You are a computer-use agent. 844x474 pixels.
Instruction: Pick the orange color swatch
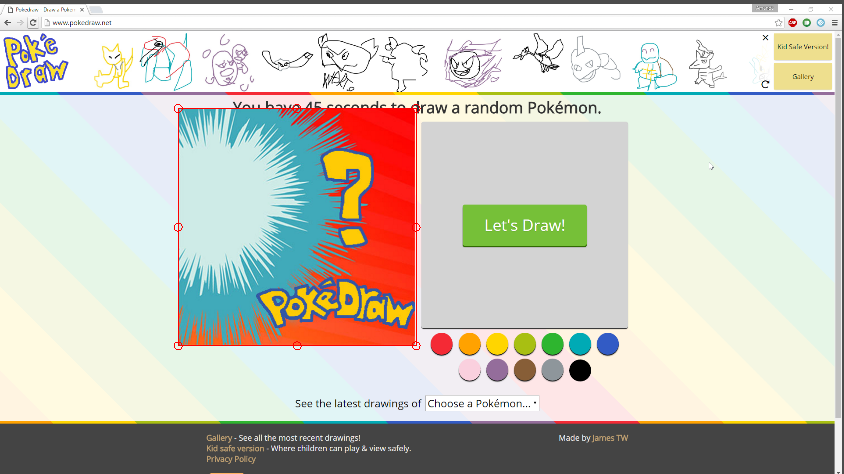(469, 344)
